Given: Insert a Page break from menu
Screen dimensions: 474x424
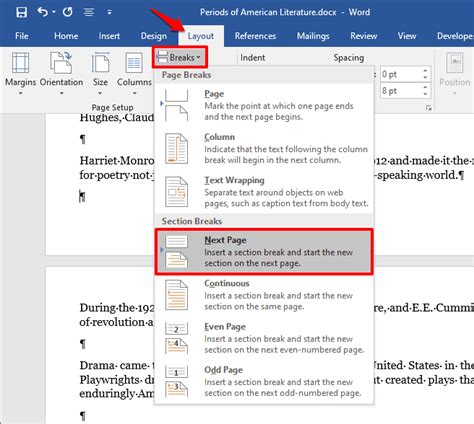Looking at the screenshot, I should point(264,105).
